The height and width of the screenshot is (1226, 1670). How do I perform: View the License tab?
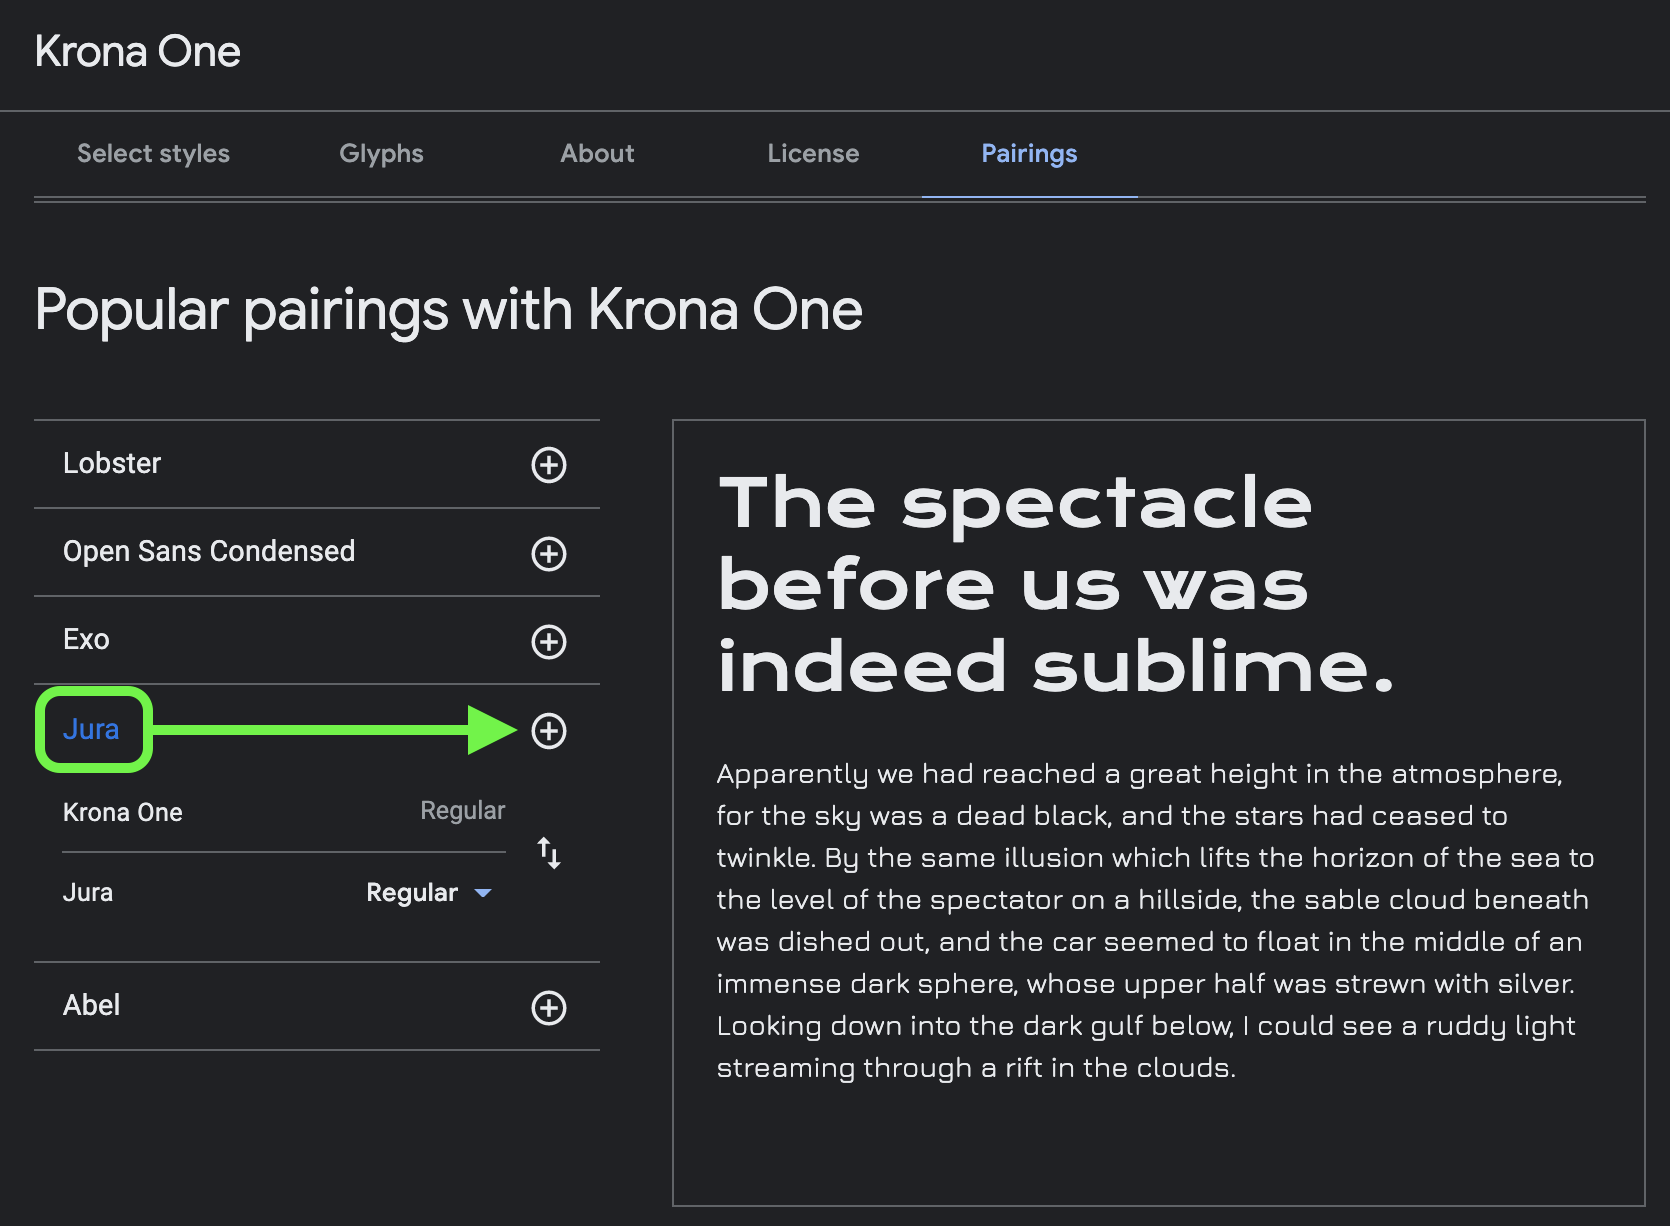pyautogui.click(x=813, y=153)
